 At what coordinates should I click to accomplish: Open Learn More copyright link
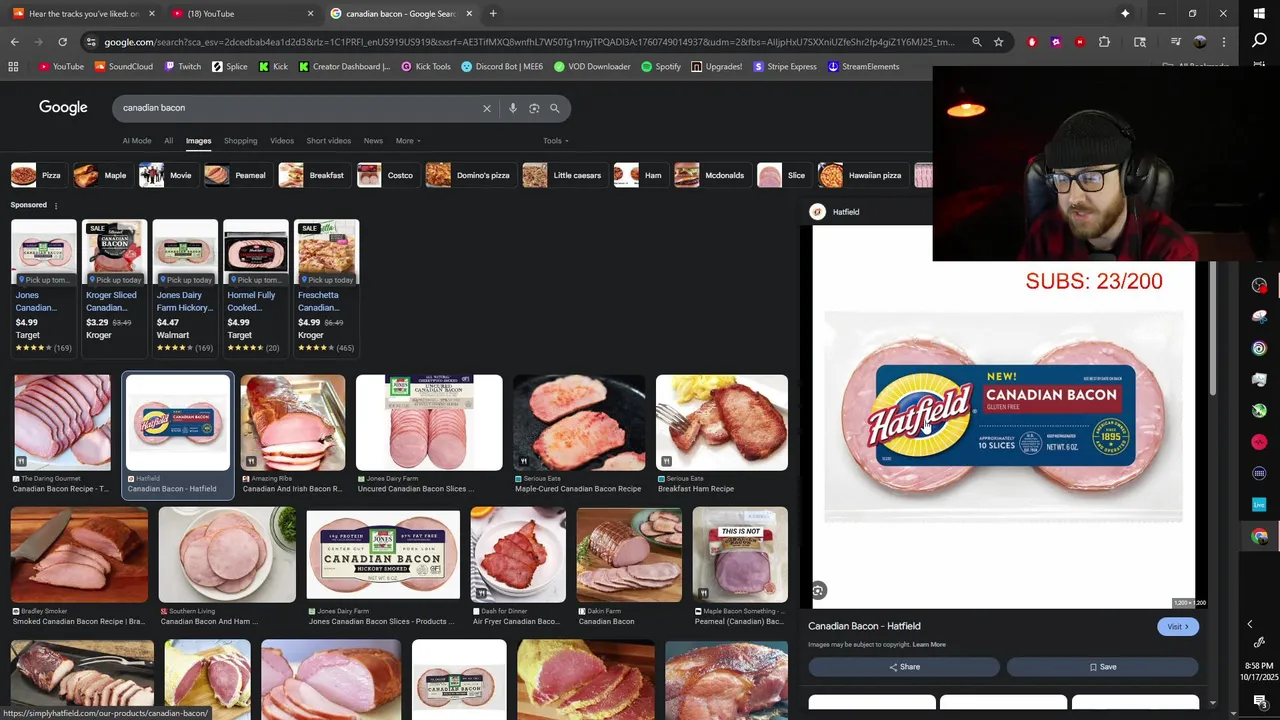coord(929,645)
